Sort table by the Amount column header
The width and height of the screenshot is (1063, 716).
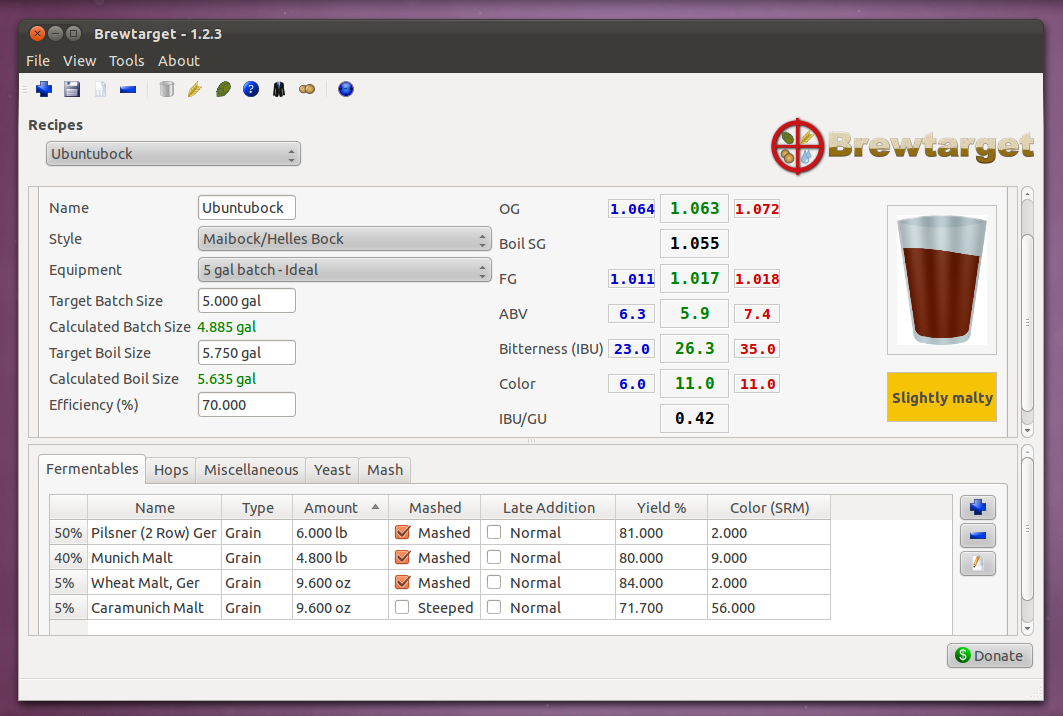tap(340, 508)
